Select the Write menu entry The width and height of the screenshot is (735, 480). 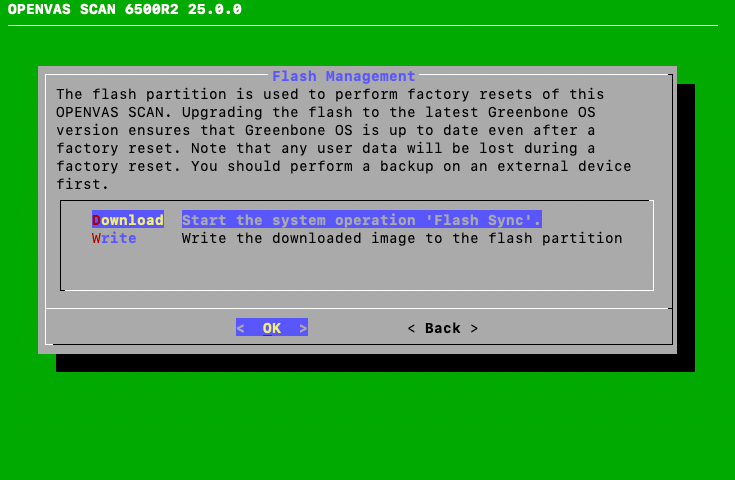pyautogui.click(x=114, y=239)
